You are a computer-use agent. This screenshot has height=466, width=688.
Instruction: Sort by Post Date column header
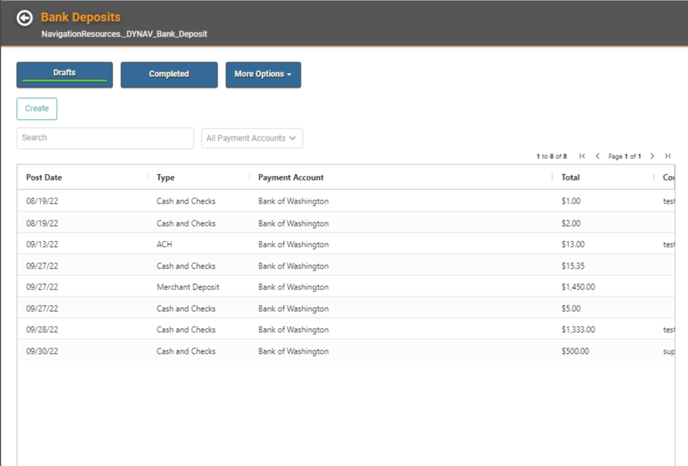point(44,178)
